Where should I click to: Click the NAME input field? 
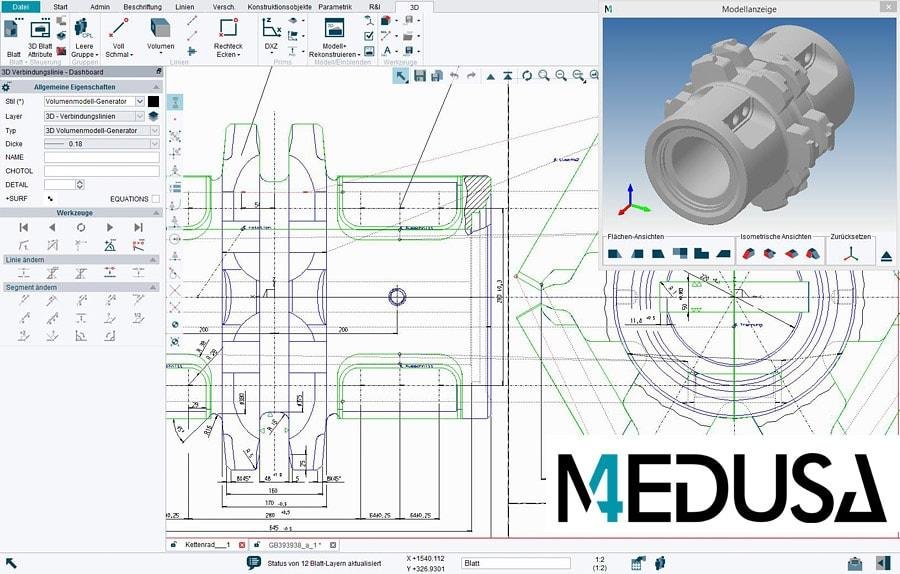102,157
